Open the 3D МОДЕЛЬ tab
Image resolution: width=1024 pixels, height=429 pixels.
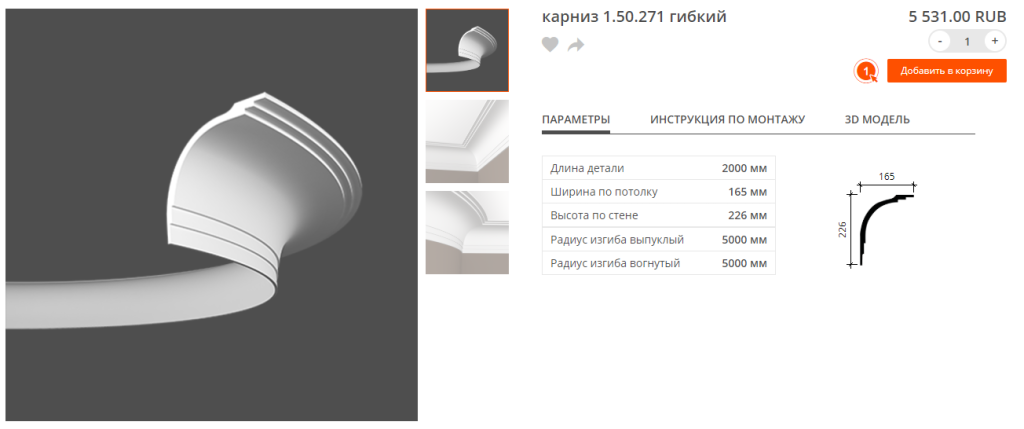coord(877,119)
